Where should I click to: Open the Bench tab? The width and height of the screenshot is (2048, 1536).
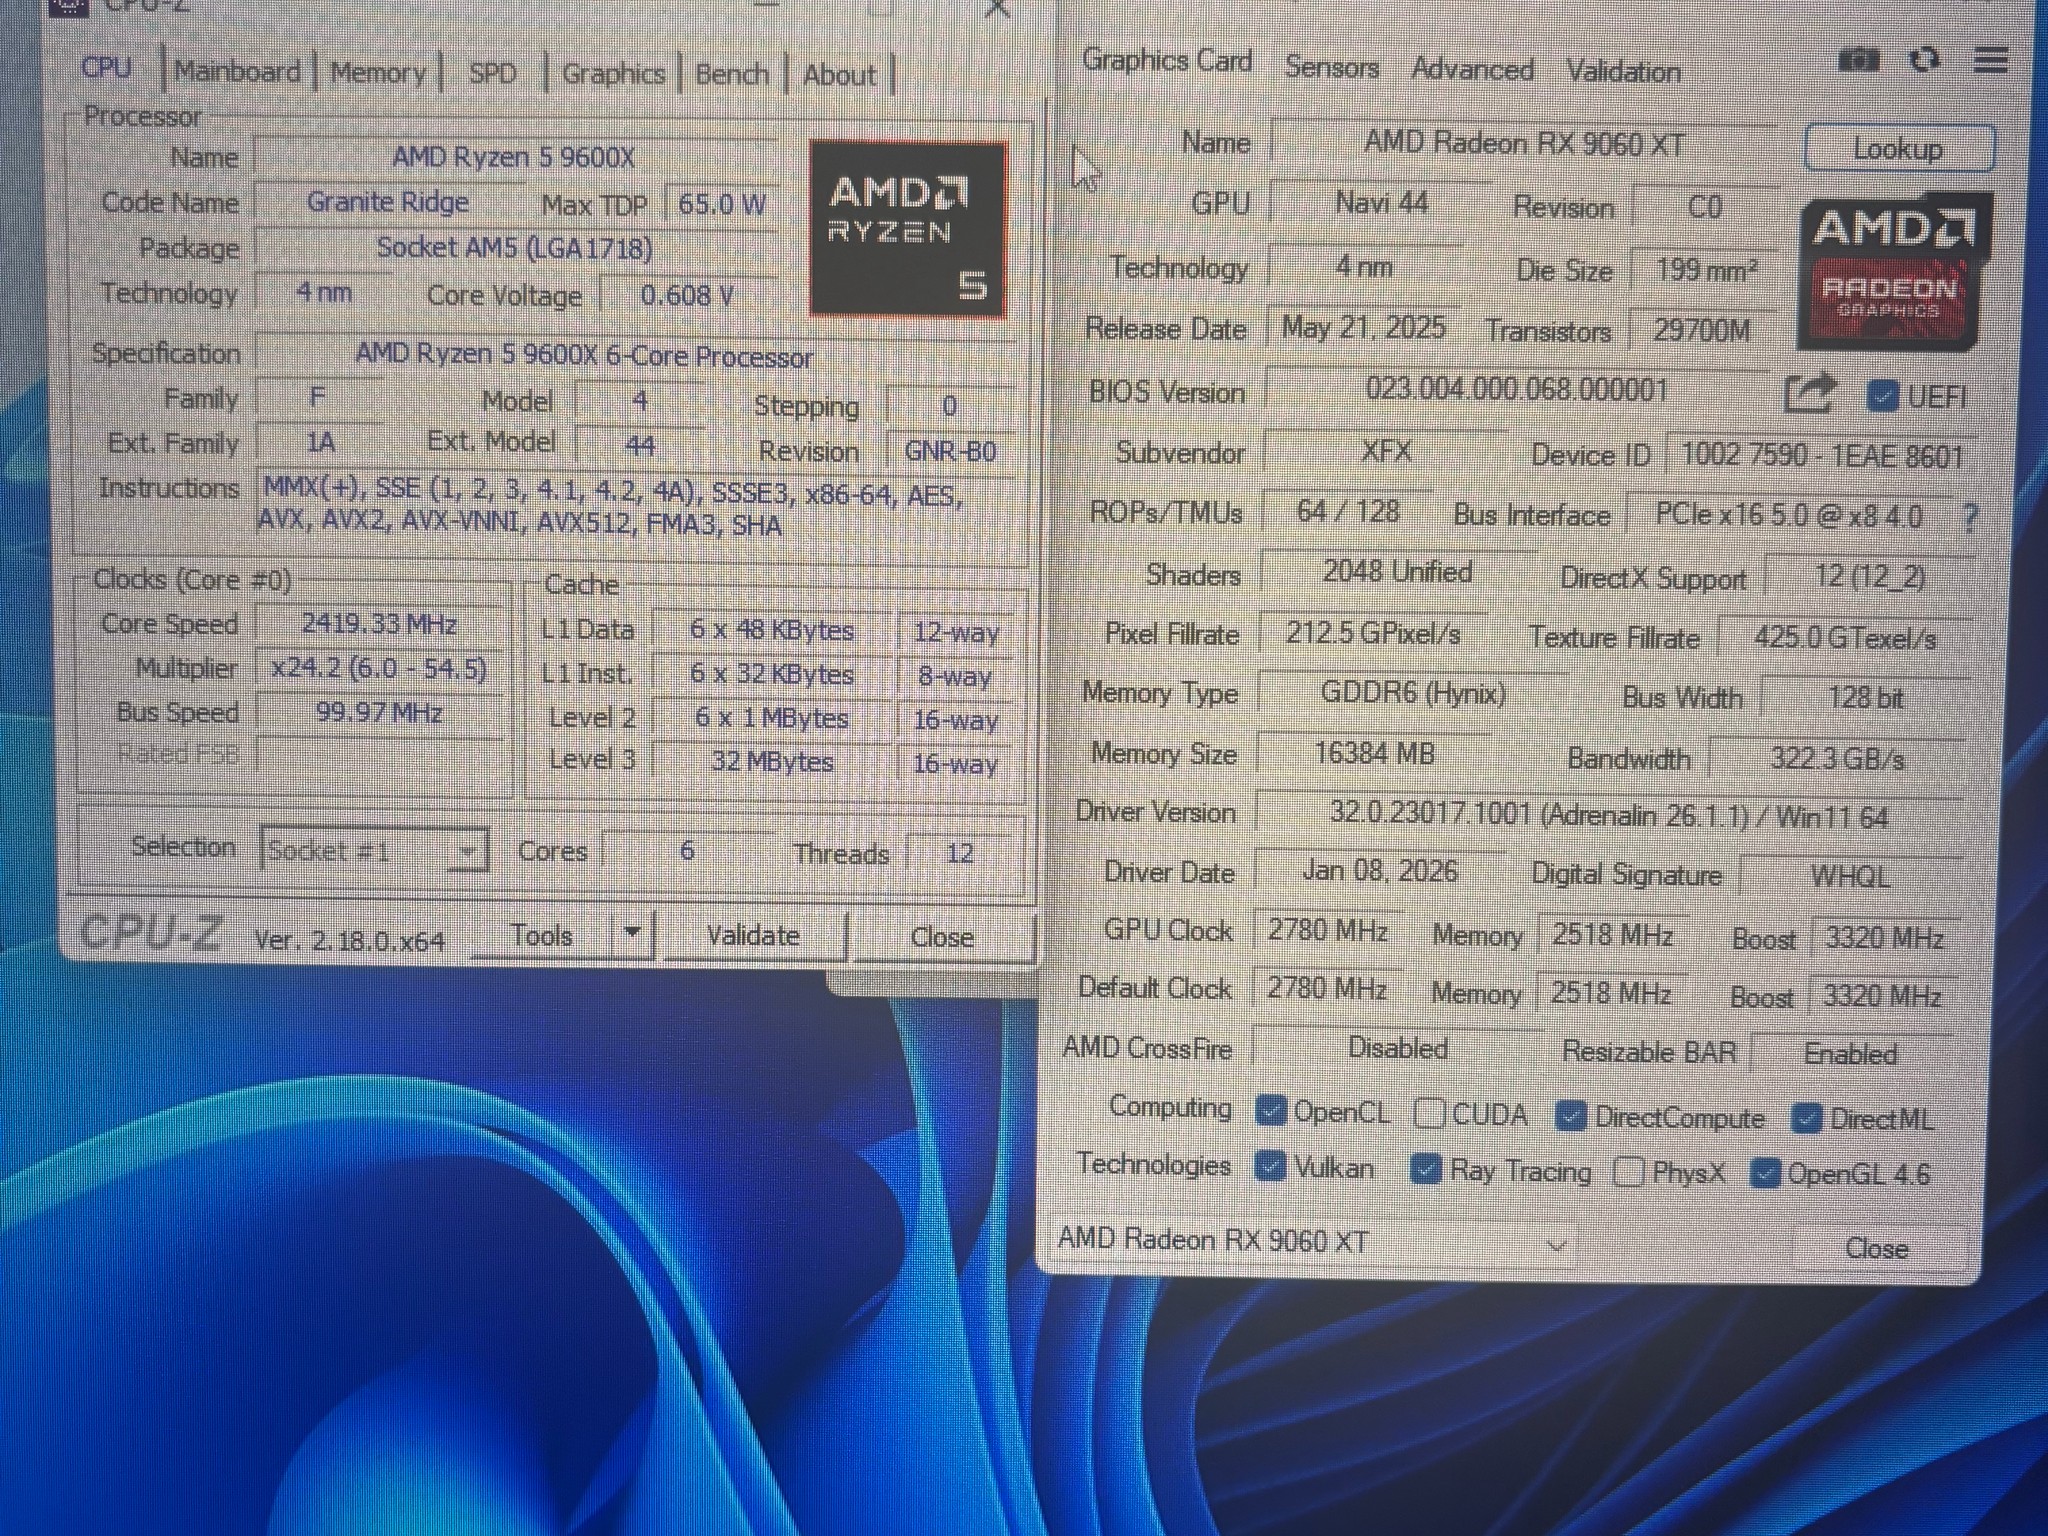pos(732,75)
